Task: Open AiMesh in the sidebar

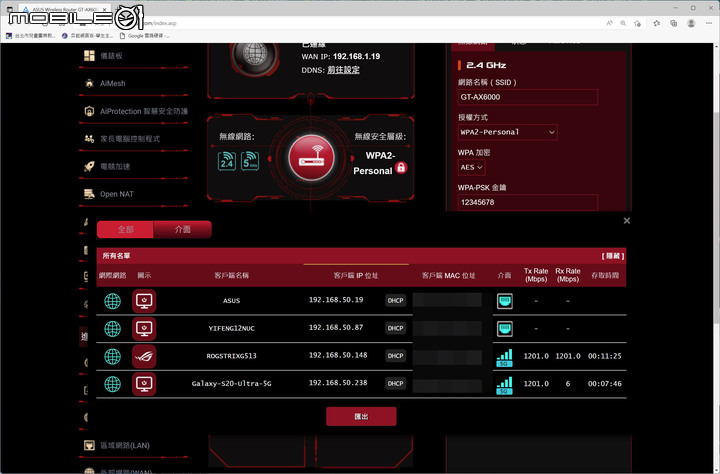Action: (112, 83)
